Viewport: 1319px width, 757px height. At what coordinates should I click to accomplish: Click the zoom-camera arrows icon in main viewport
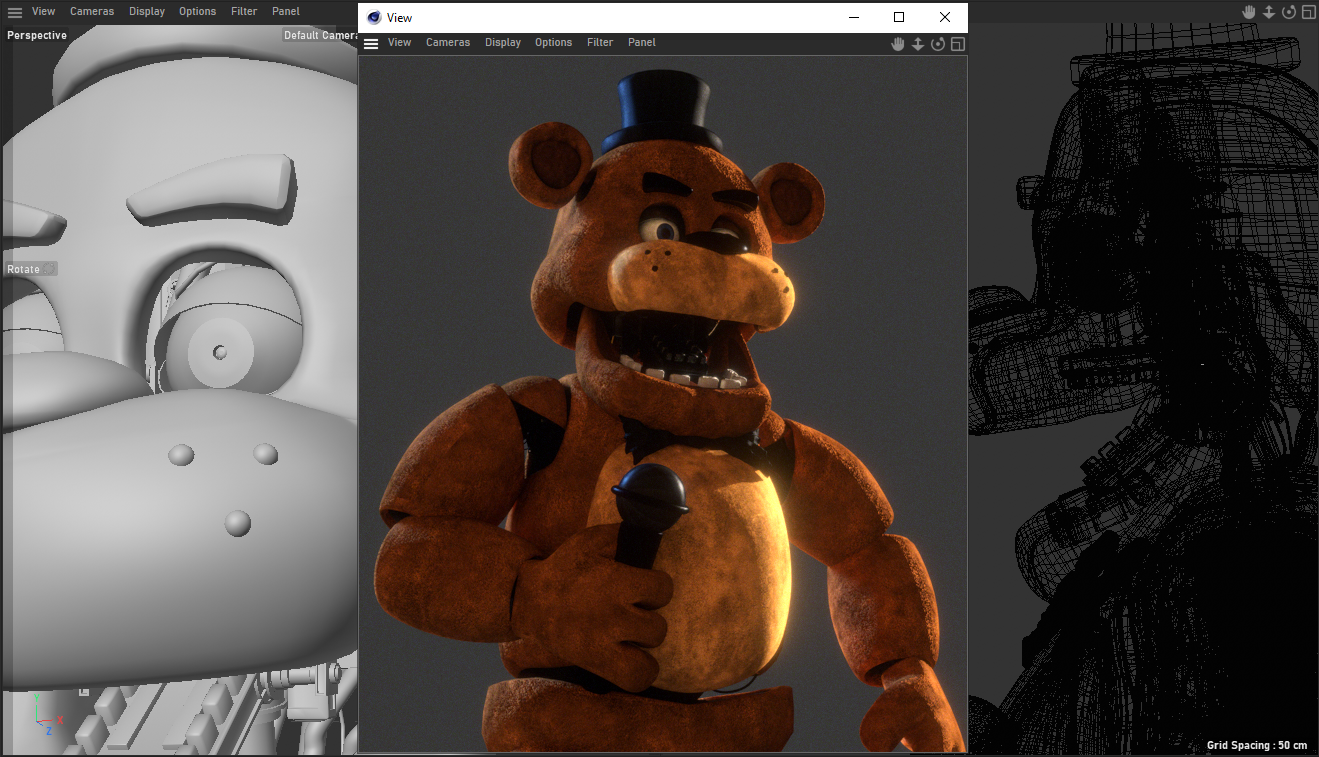pos(1269,12)
